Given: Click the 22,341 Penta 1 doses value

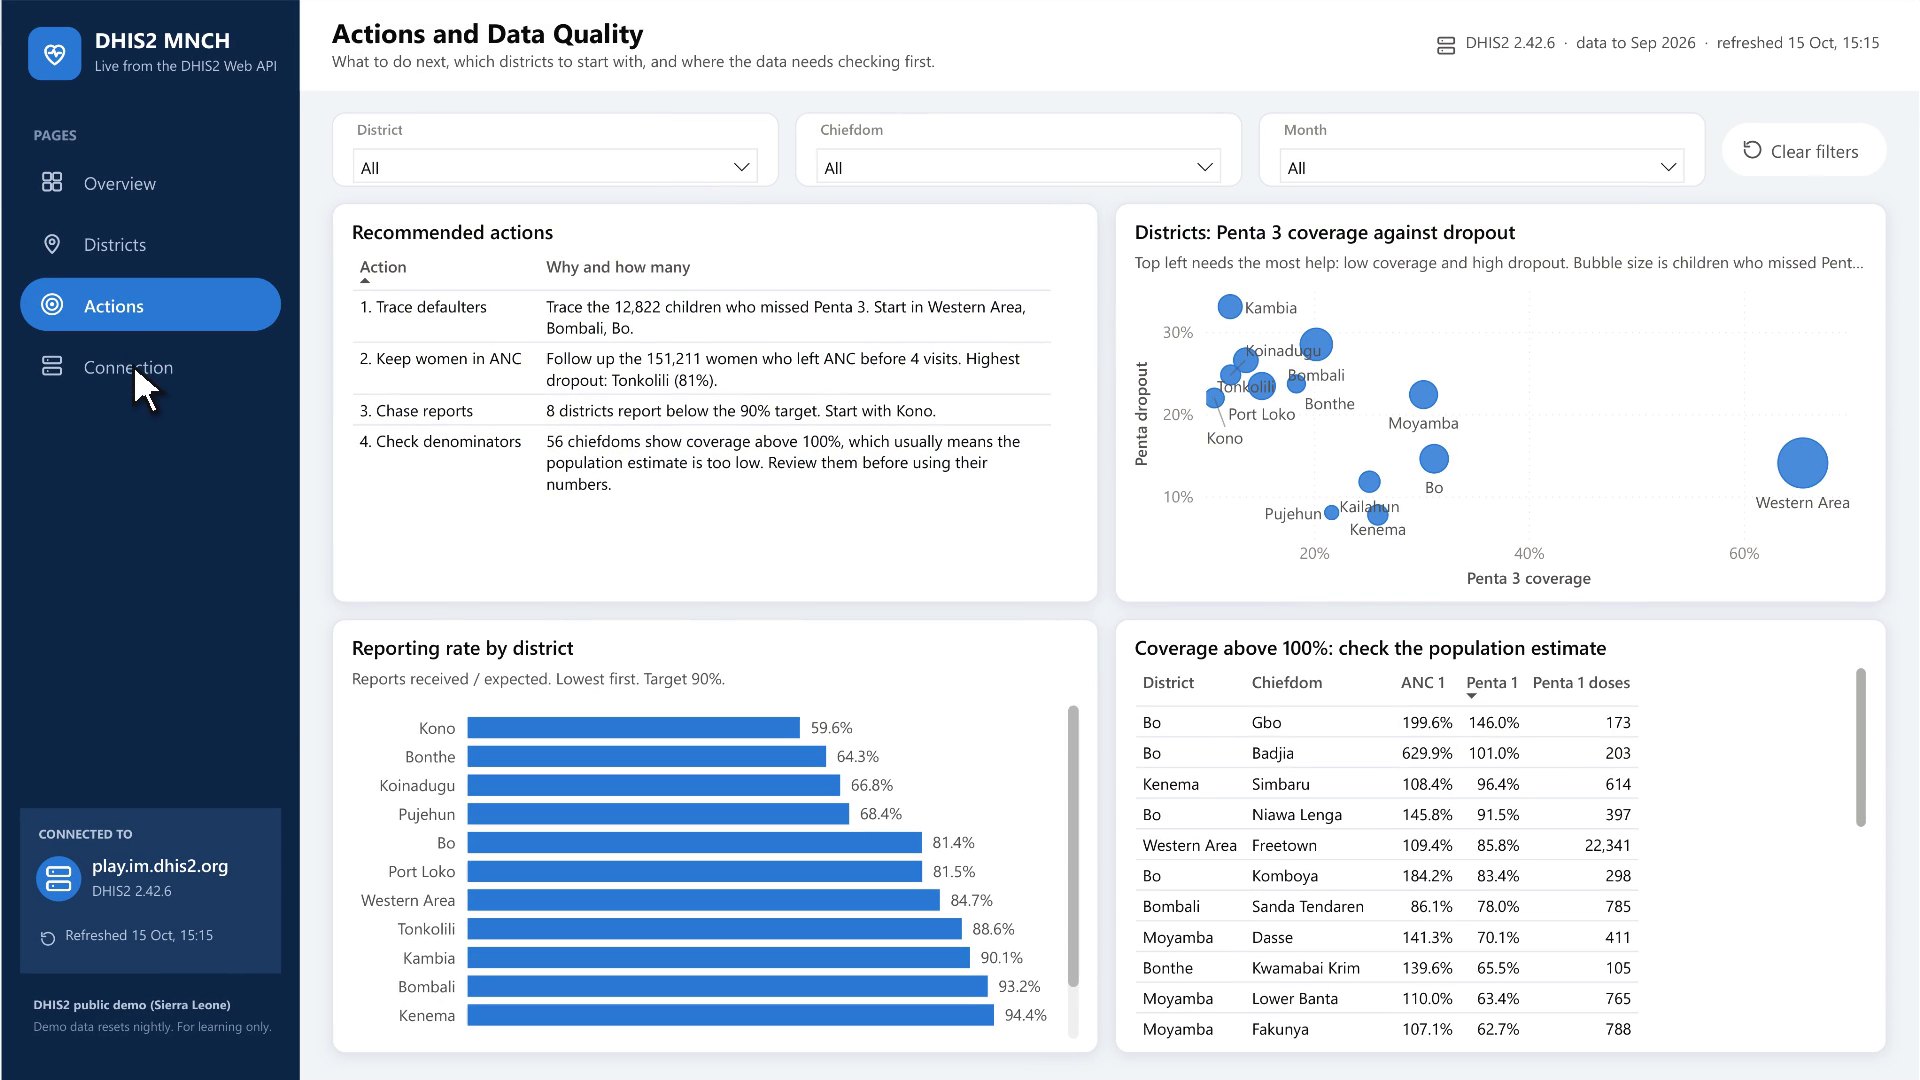Looking at the screenshot, I should 1607,845.
